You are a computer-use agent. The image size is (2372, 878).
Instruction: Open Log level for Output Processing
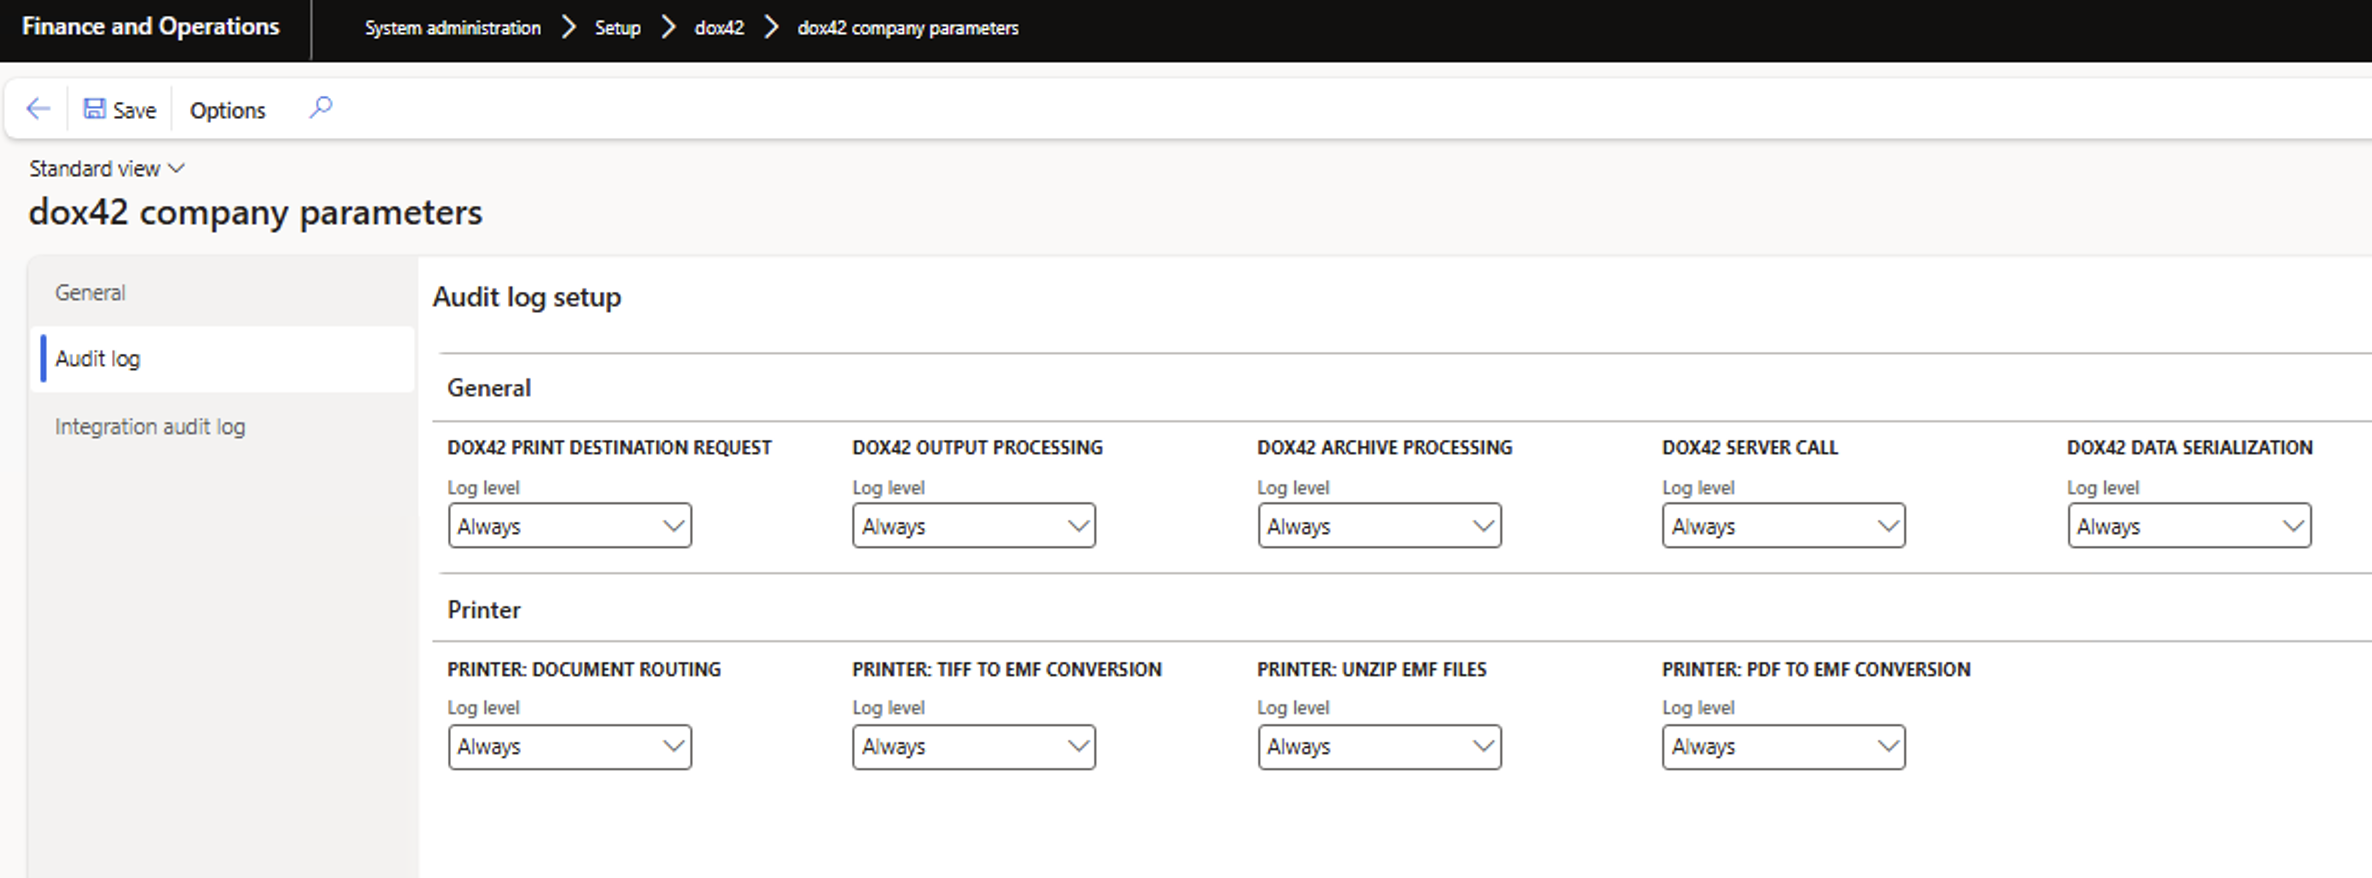[974, 526]
